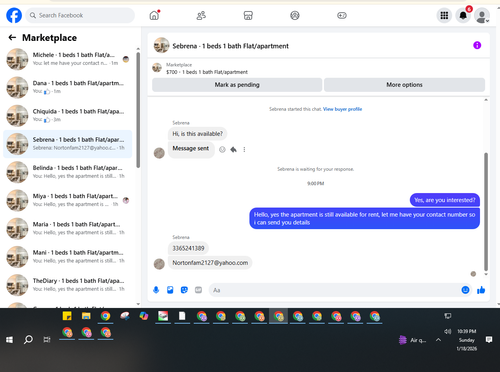The height and width of the screenshot is (372, 500).
Task: Attach a photo with the image icon
Action: [x=170, y=290]
